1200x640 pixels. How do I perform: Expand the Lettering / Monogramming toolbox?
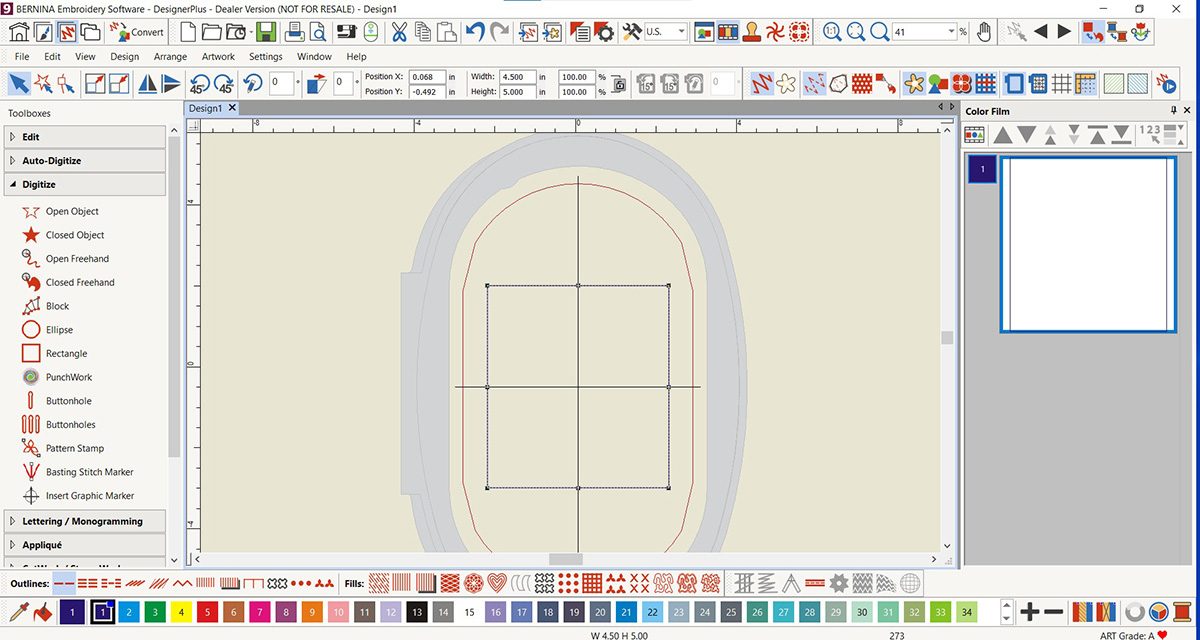[x=84, y=521]
